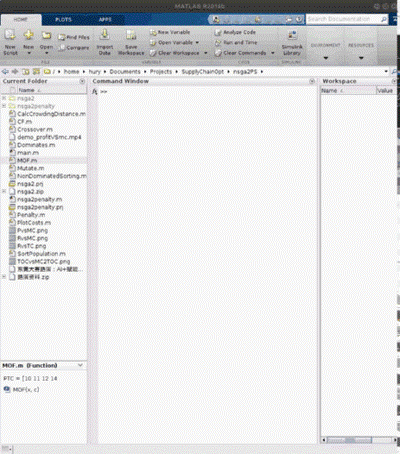Create a New Script
Screen dimensions: 400x454
pyautogui.click(x=10, y=42)
